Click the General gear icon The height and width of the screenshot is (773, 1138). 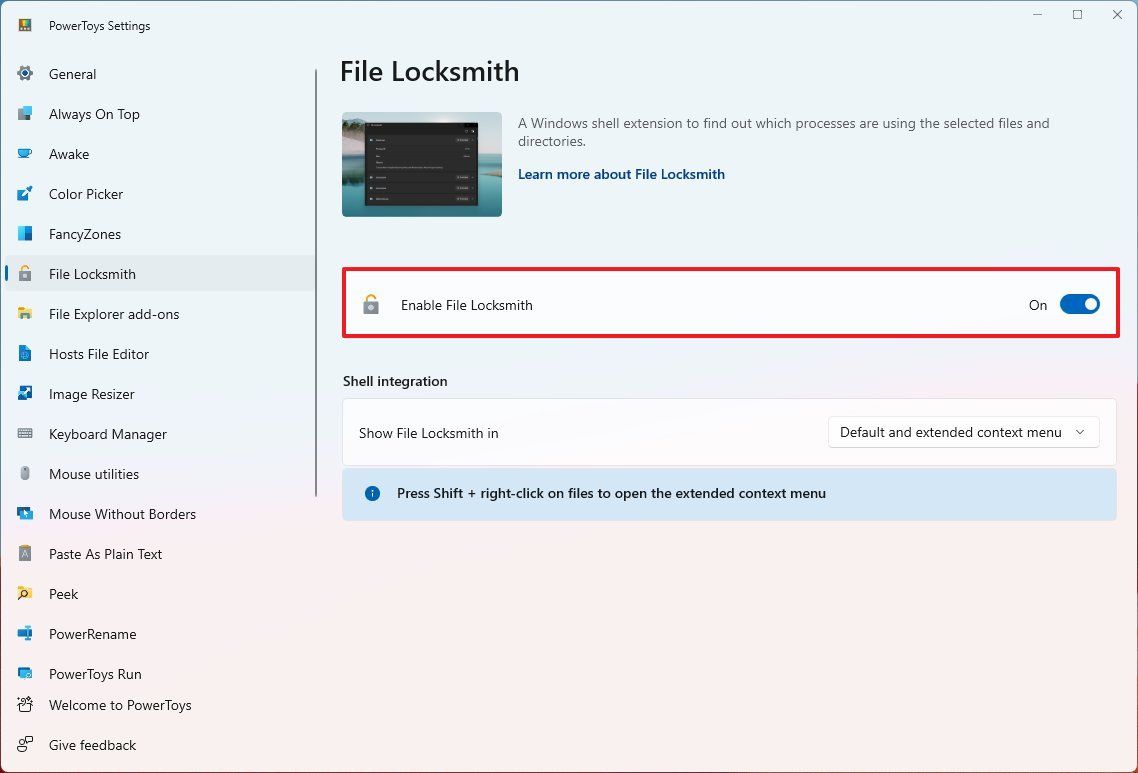coord(25,73)
